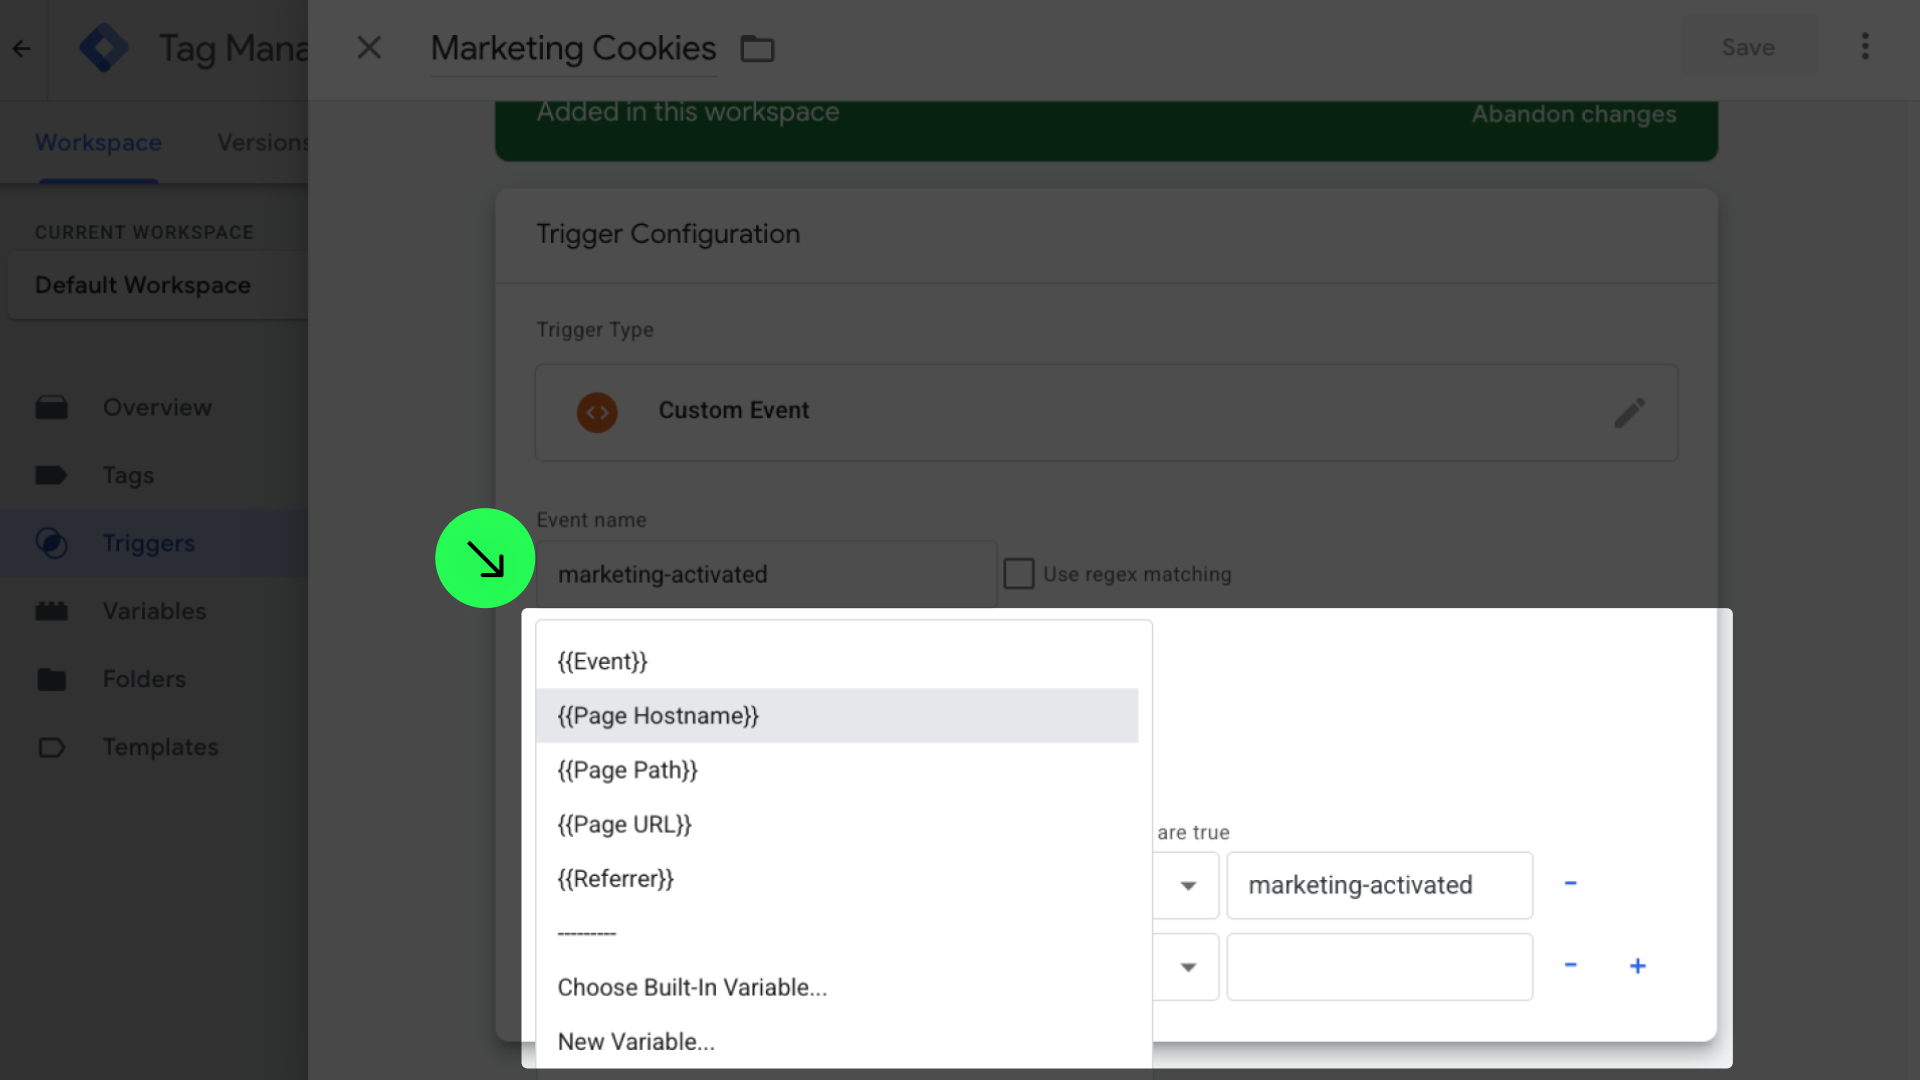Expand operator dropdown next to marketing-activated
The height and width of the screenshot is (1080, 1920).
[1187, 886]
